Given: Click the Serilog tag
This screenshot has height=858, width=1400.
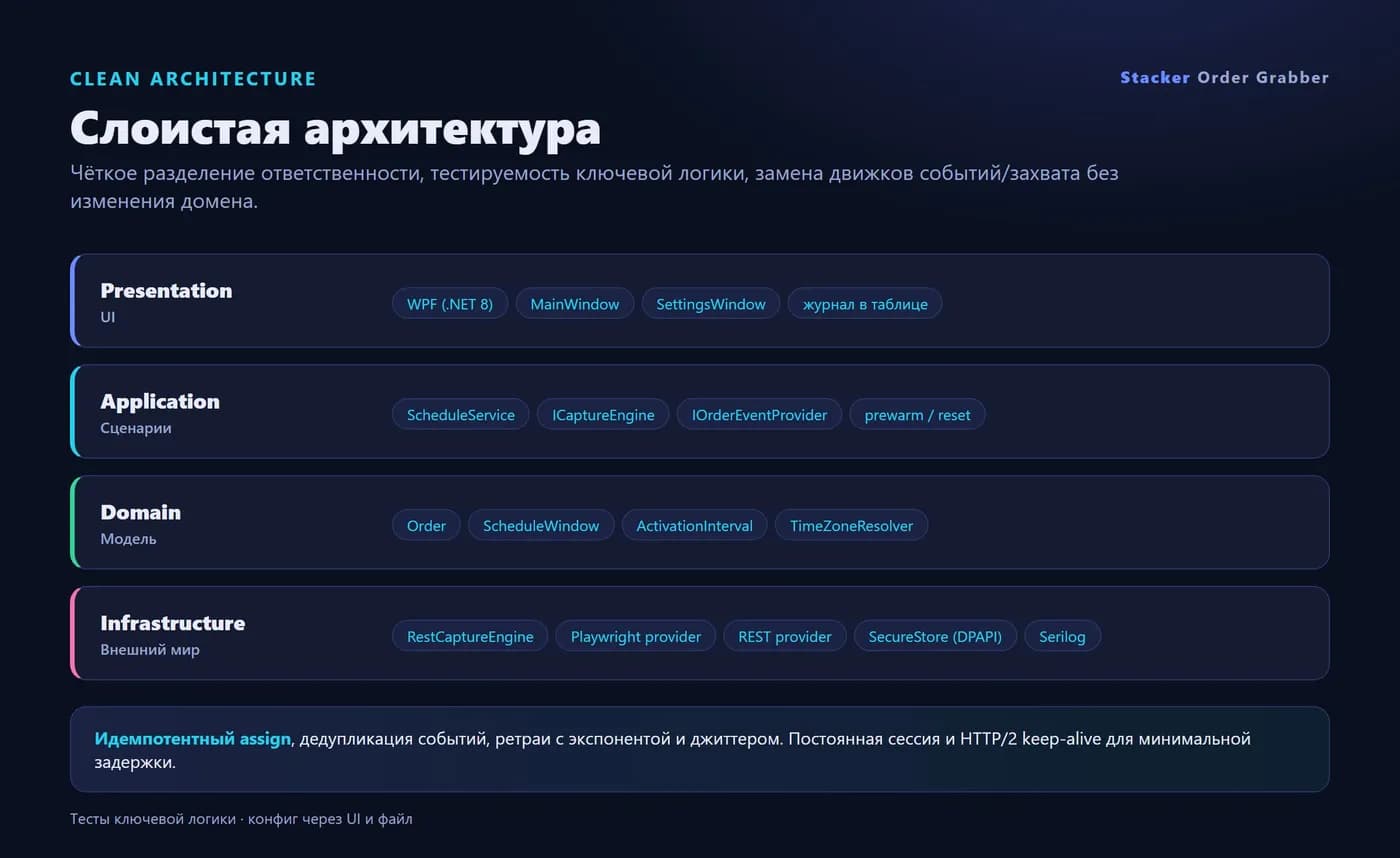Looking at the screenshot, I should (1062, 637).
